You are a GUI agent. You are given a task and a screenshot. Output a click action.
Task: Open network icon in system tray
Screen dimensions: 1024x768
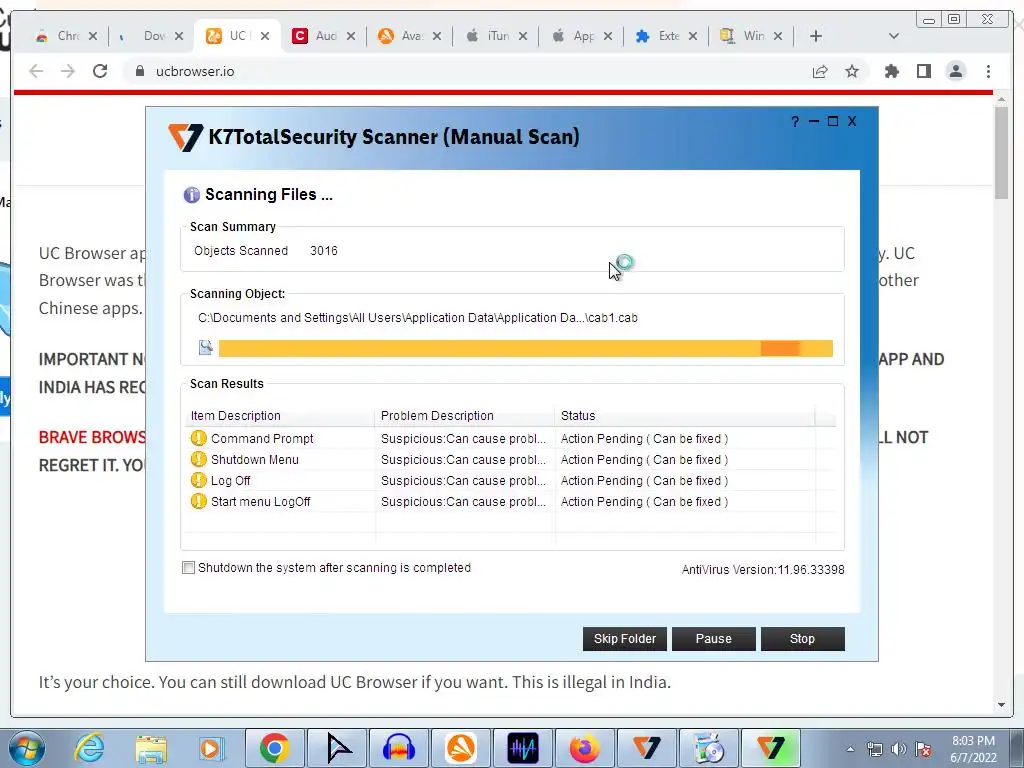[x=874, y=749]
